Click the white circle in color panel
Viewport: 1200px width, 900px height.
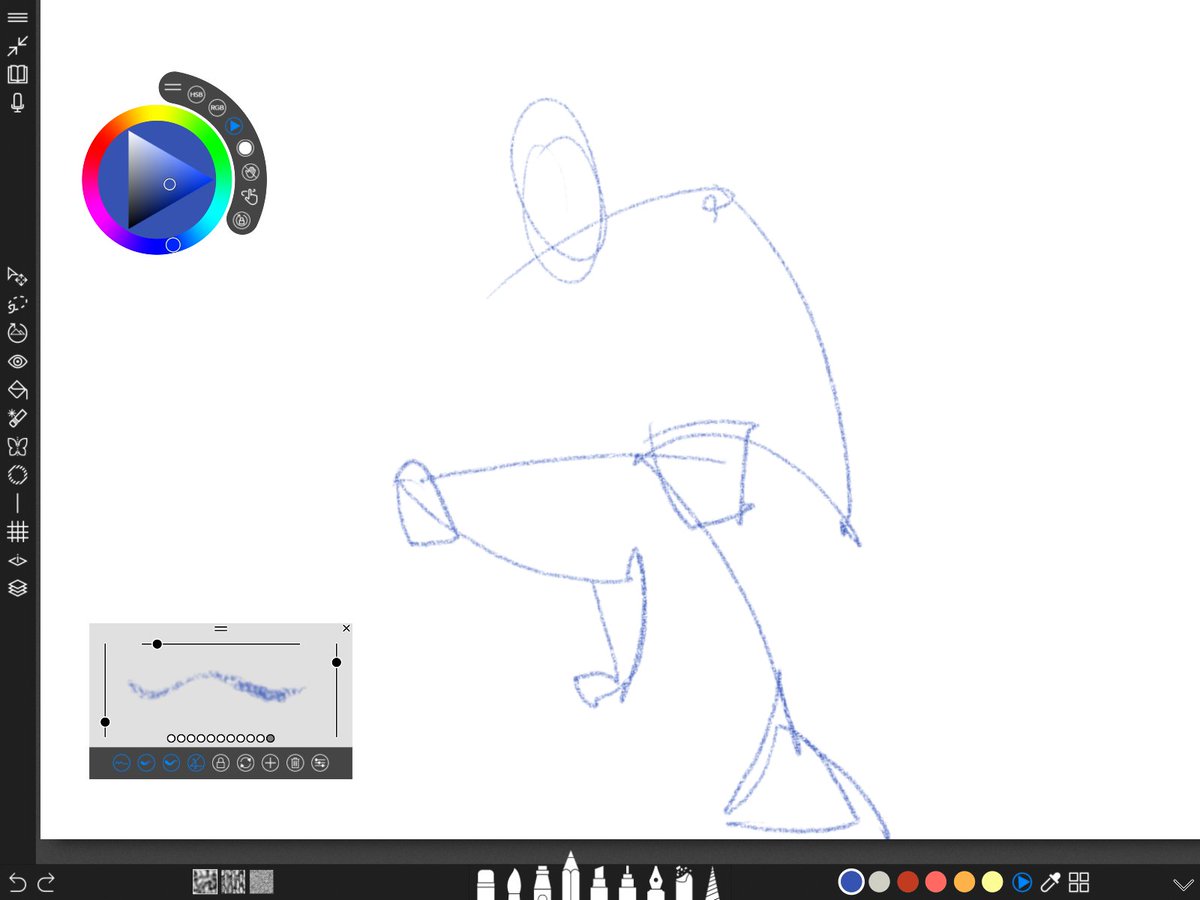pyautogui.click(x=244, y=148)
